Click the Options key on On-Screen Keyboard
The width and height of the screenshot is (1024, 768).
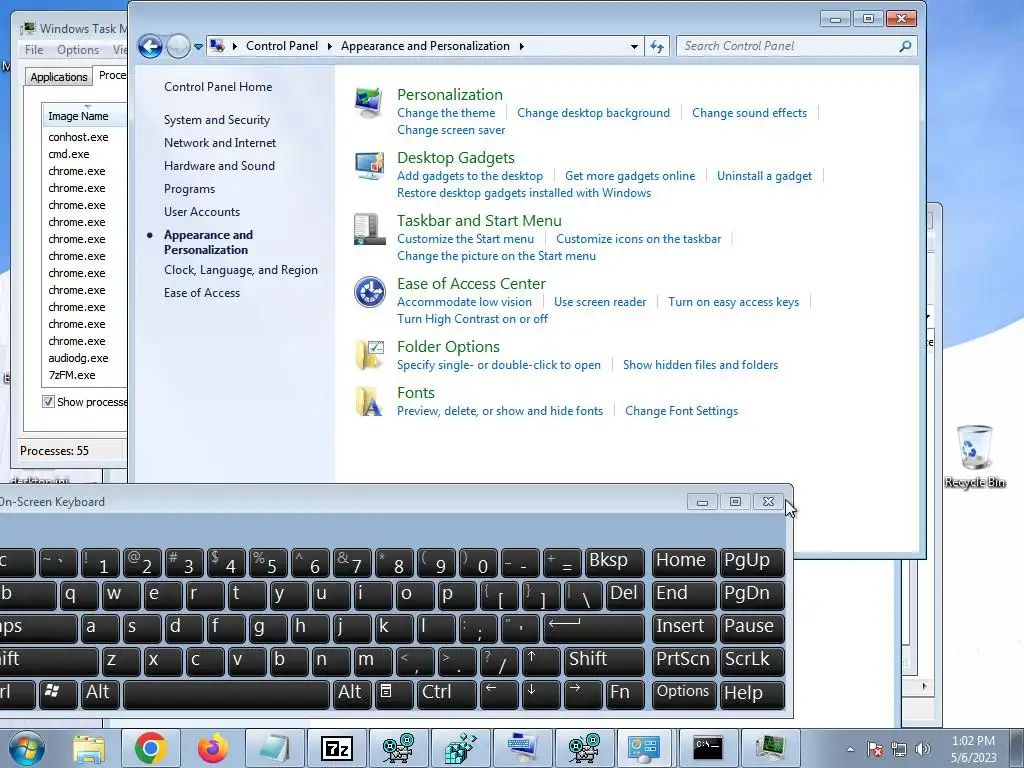[x=684, y=693]
